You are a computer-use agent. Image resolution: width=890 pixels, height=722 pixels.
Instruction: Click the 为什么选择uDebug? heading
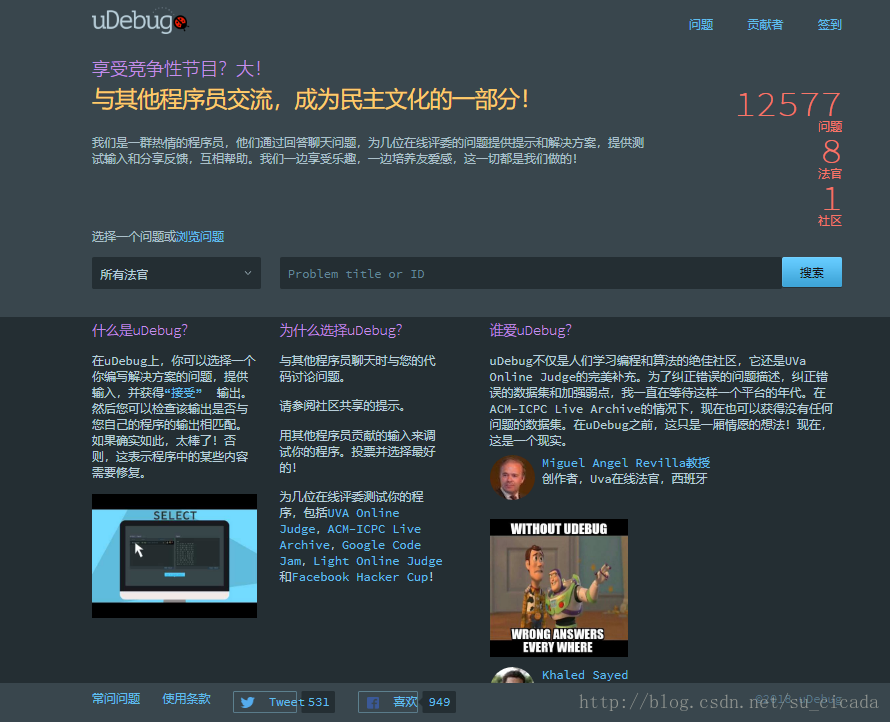coord(341,330)
